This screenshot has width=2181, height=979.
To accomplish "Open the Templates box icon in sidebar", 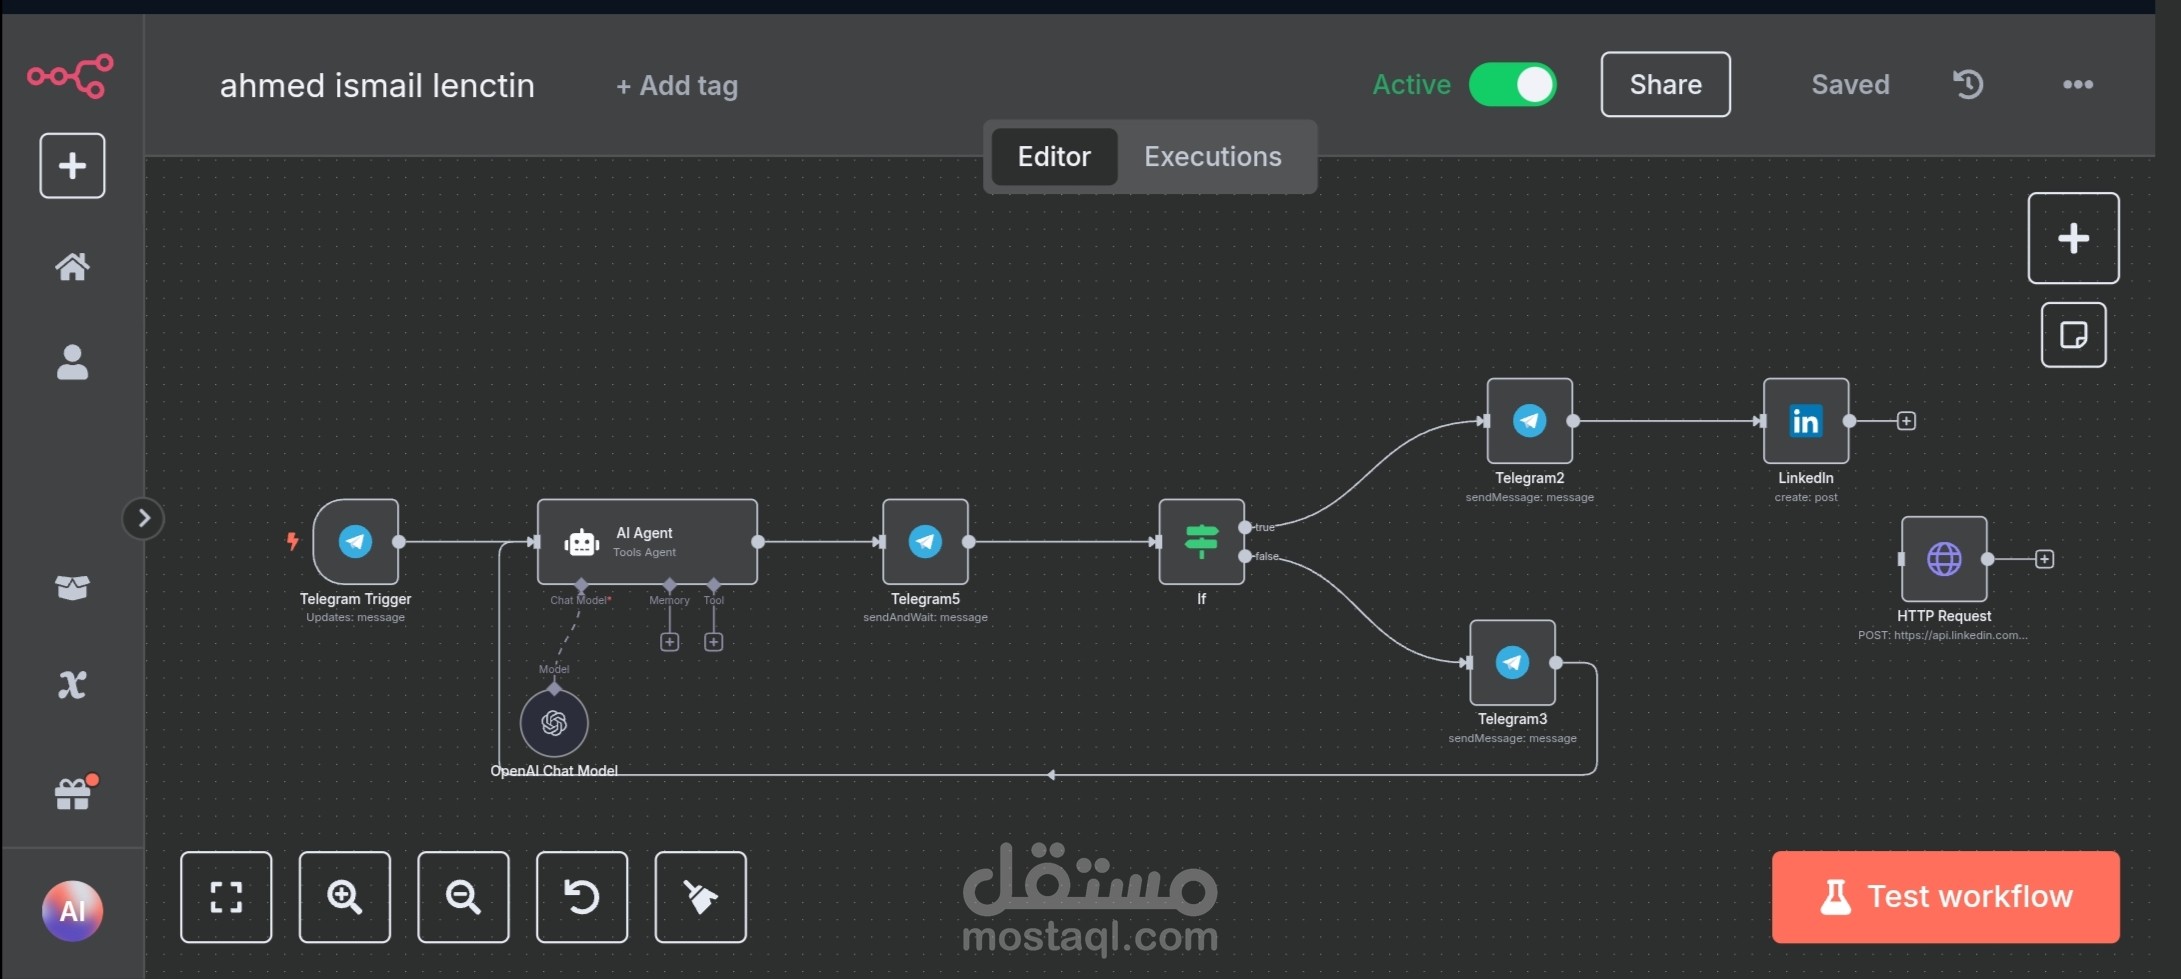I will tap(72, 587).
